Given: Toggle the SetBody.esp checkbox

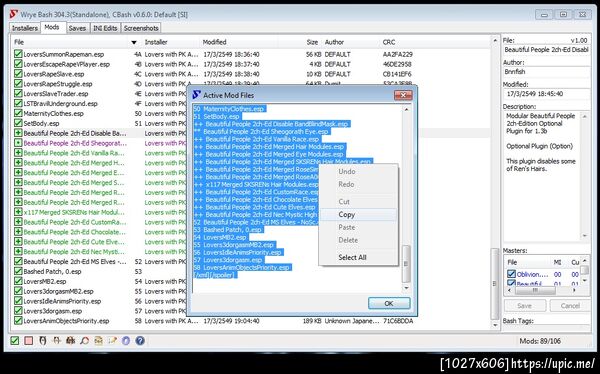Looking at the screenshot, I should [x=18, y=123].
